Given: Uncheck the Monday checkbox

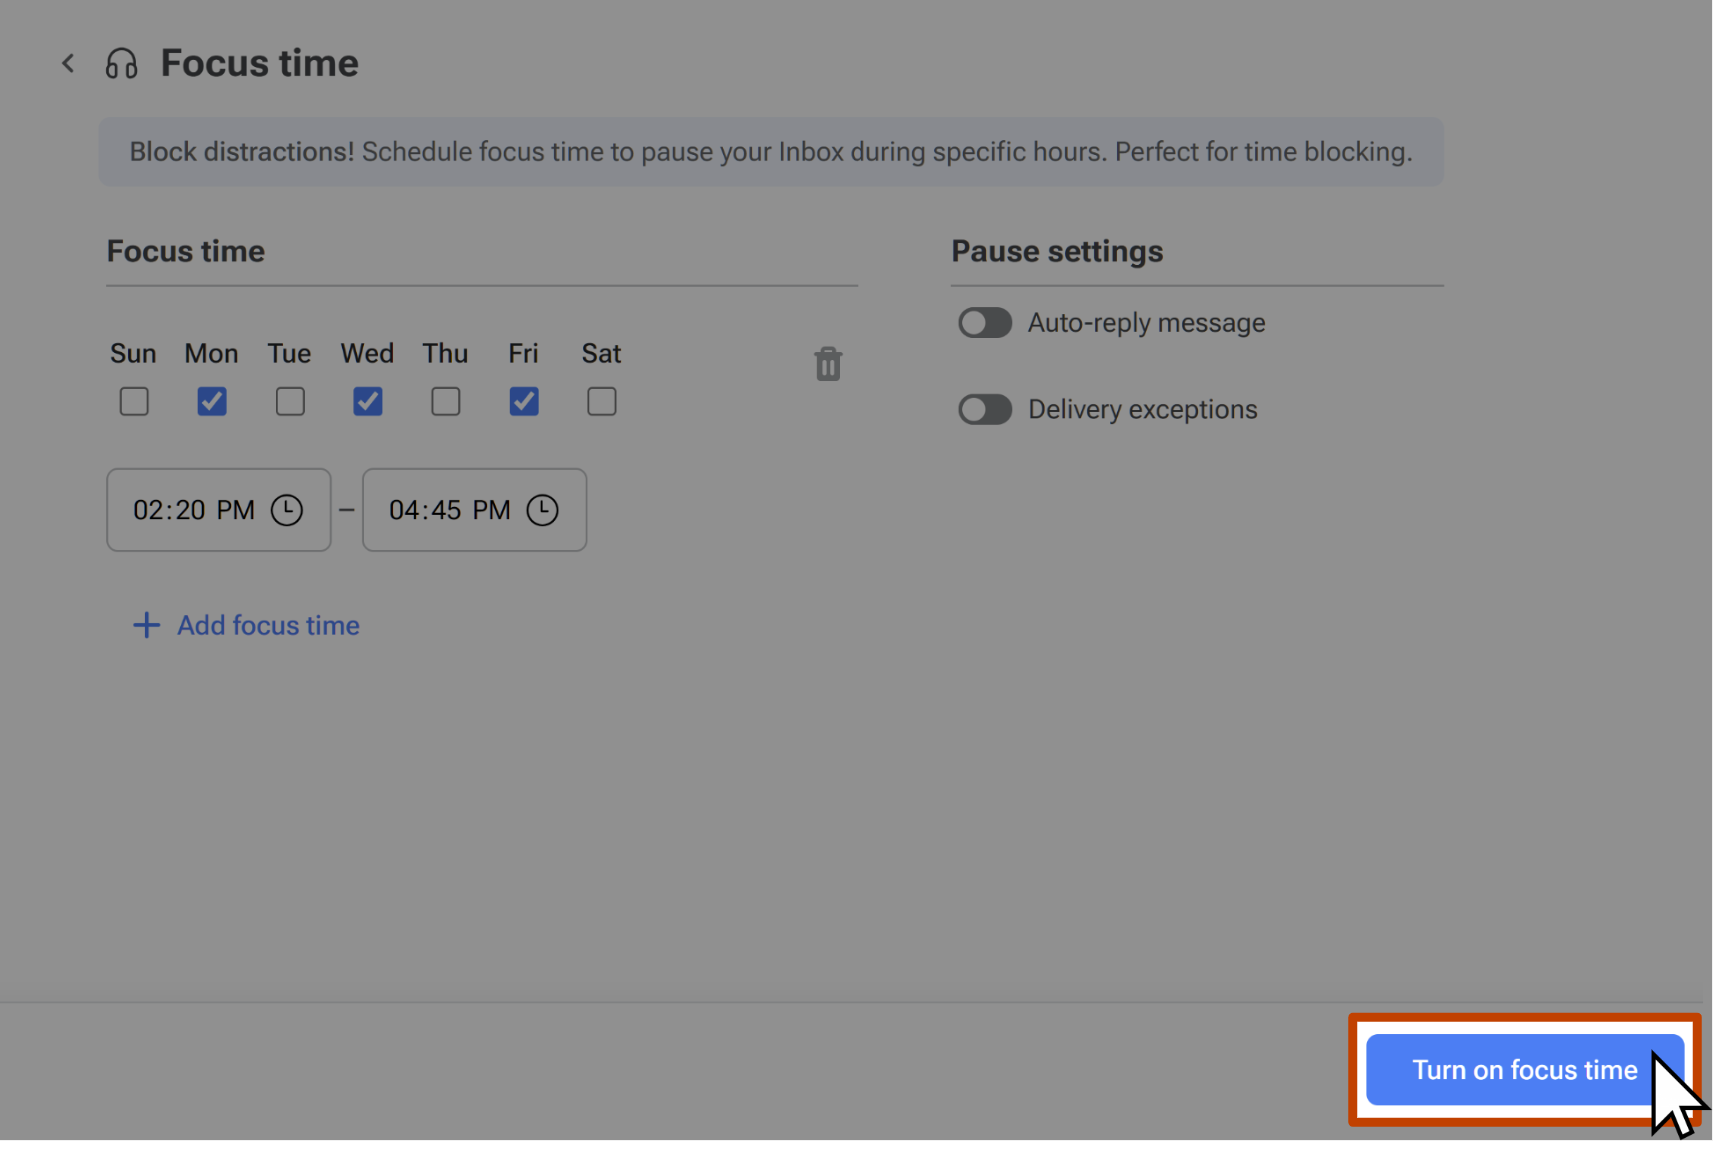Looking at the screenshot, I should [211, 401].
